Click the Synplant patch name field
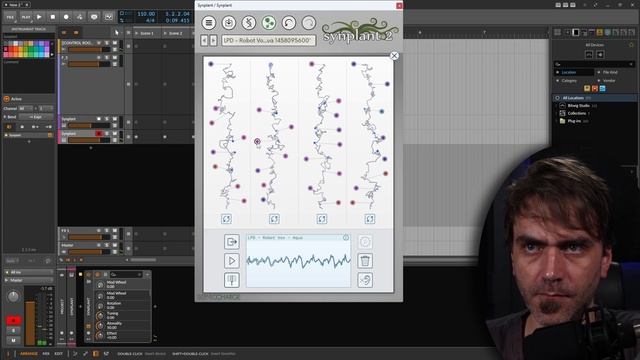The width and height of the screenshot is (640, 360). tap(269, 40)
